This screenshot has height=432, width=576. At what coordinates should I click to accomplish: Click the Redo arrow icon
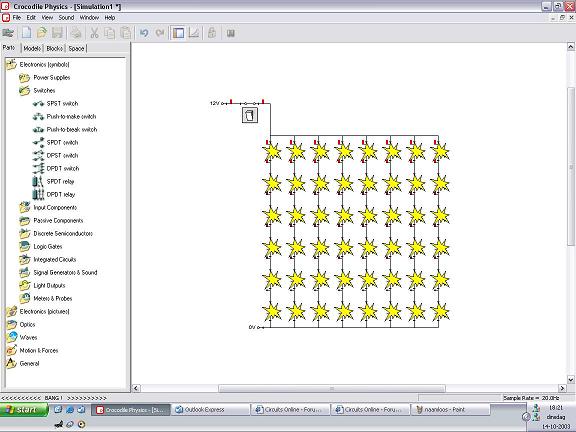coord(159,33)
